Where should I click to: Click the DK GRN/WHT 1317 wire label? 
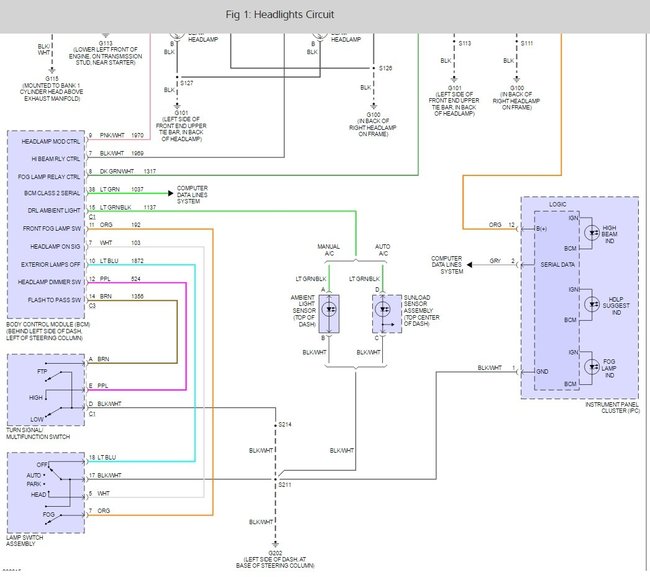[128, 171]
